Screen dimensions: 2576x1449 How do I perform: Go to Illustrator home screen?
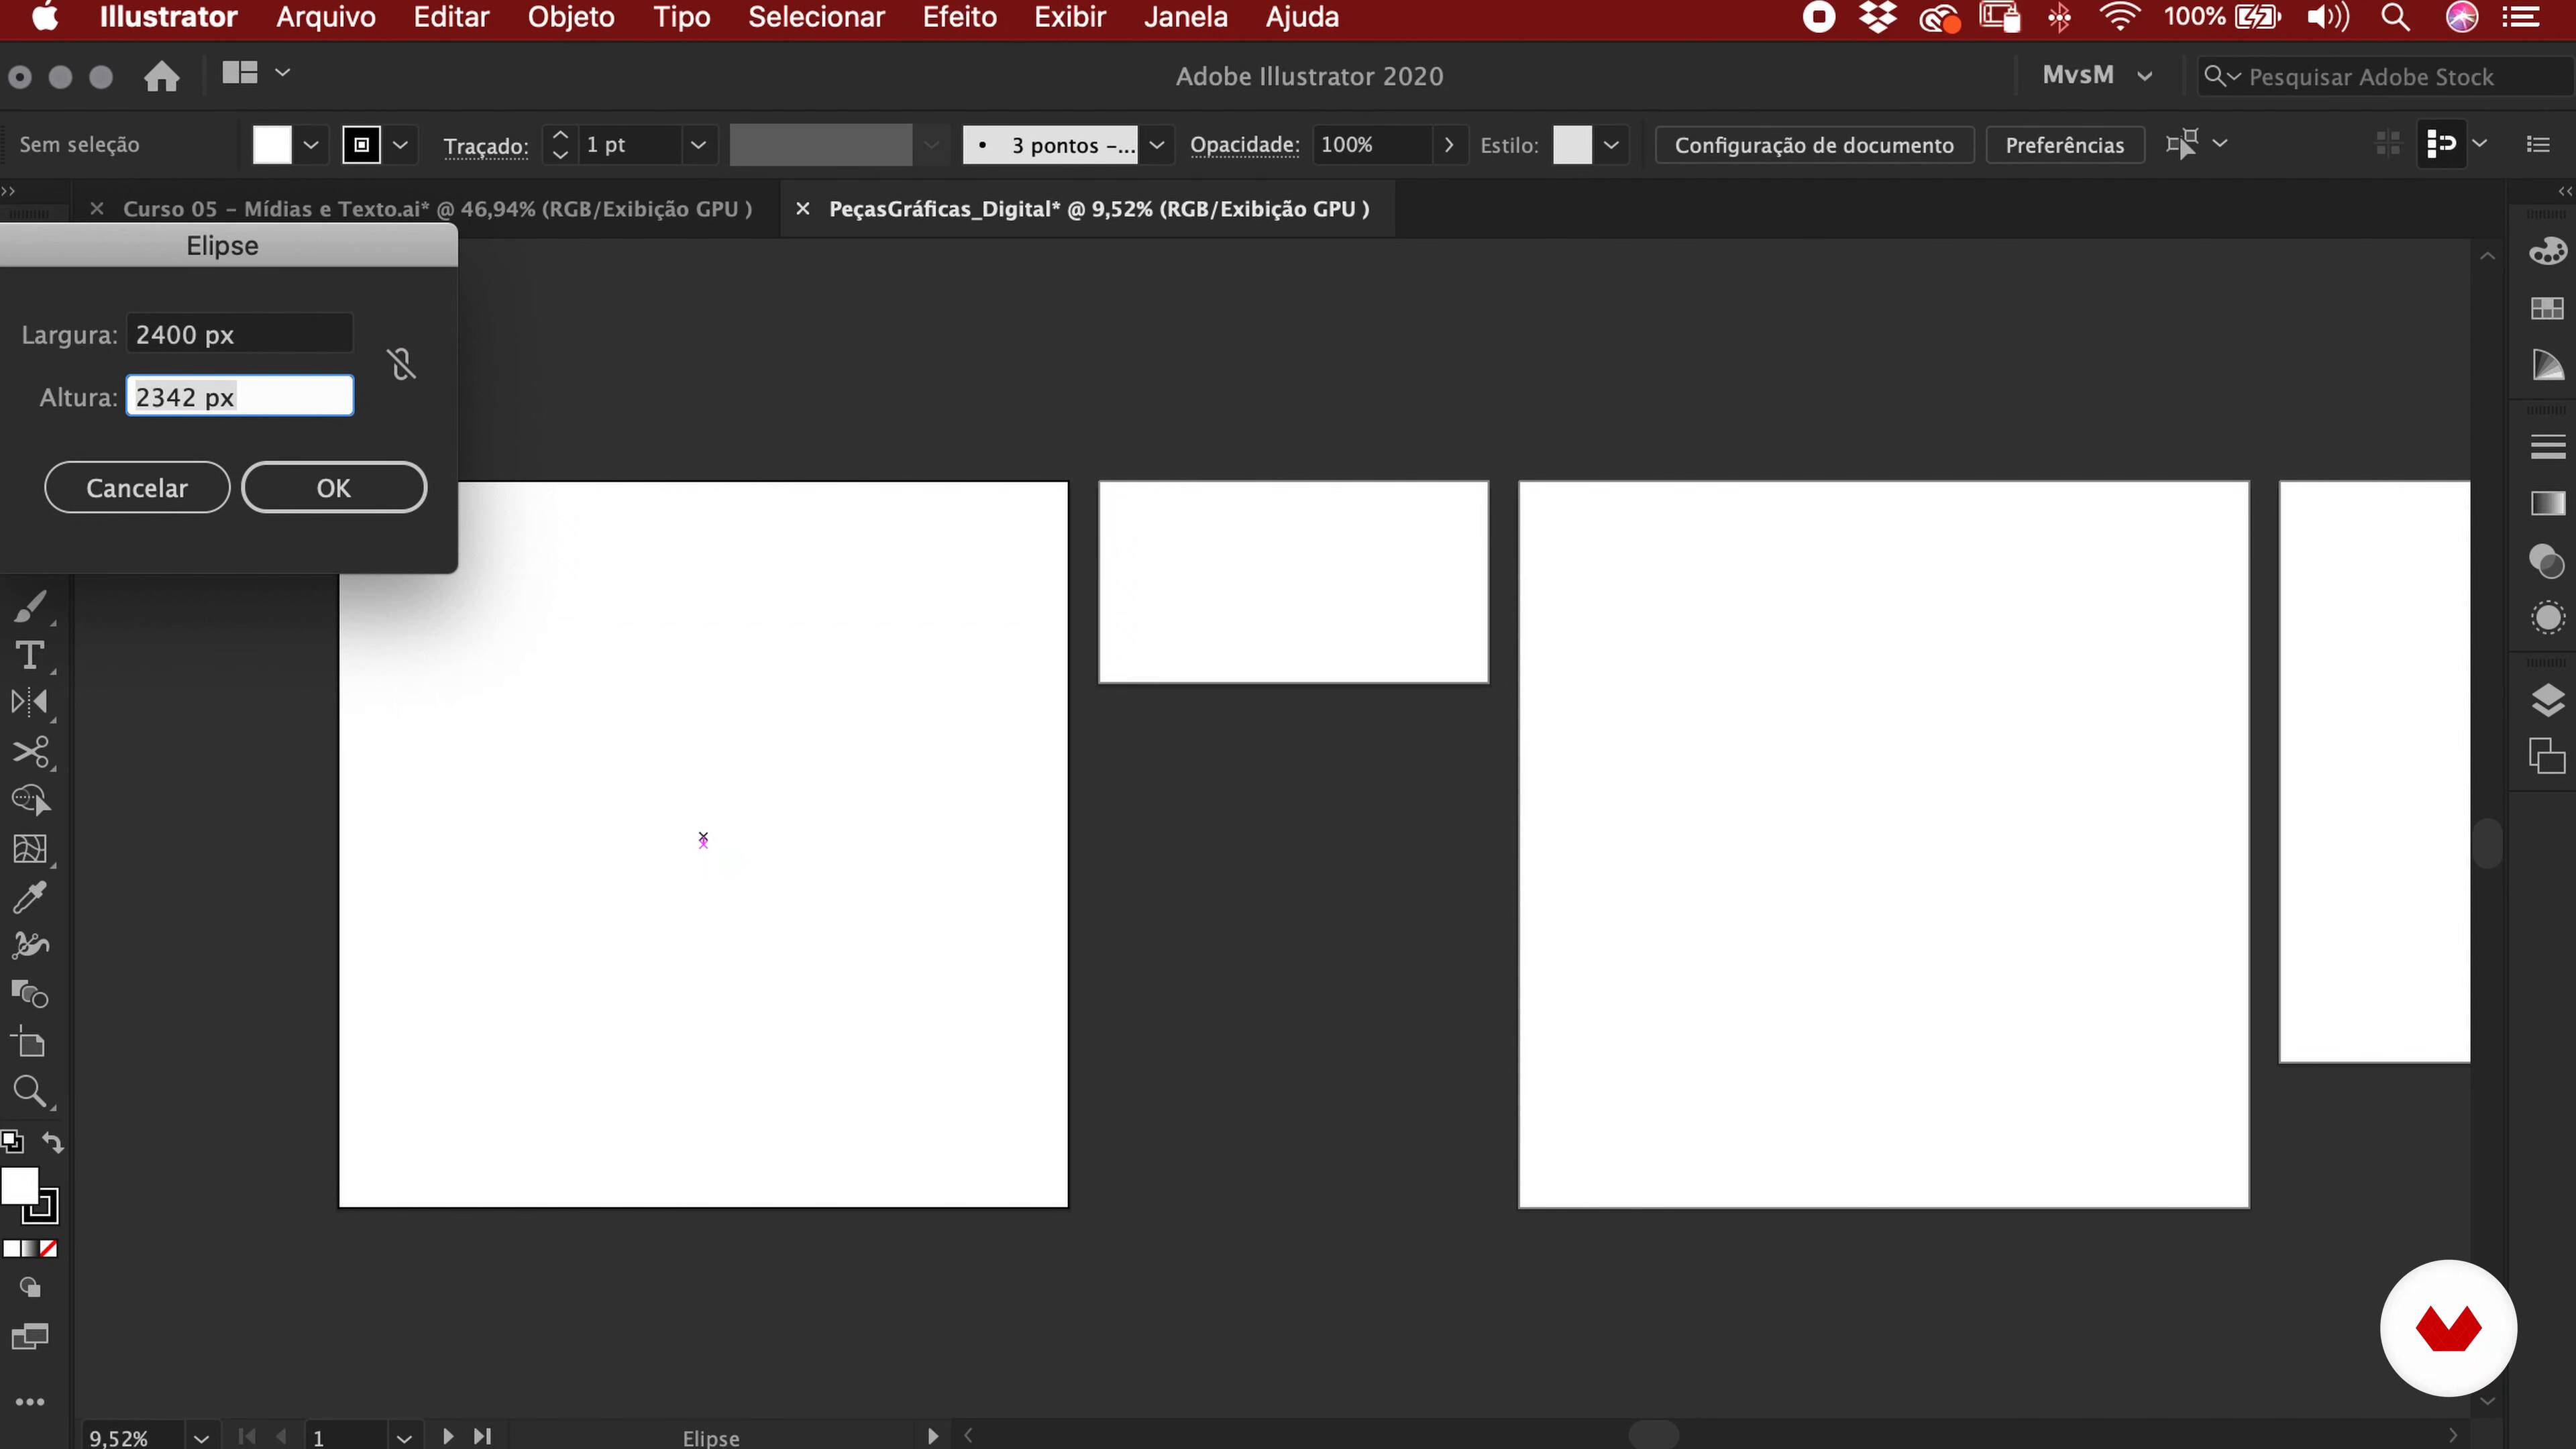click(x=161, y=76)
